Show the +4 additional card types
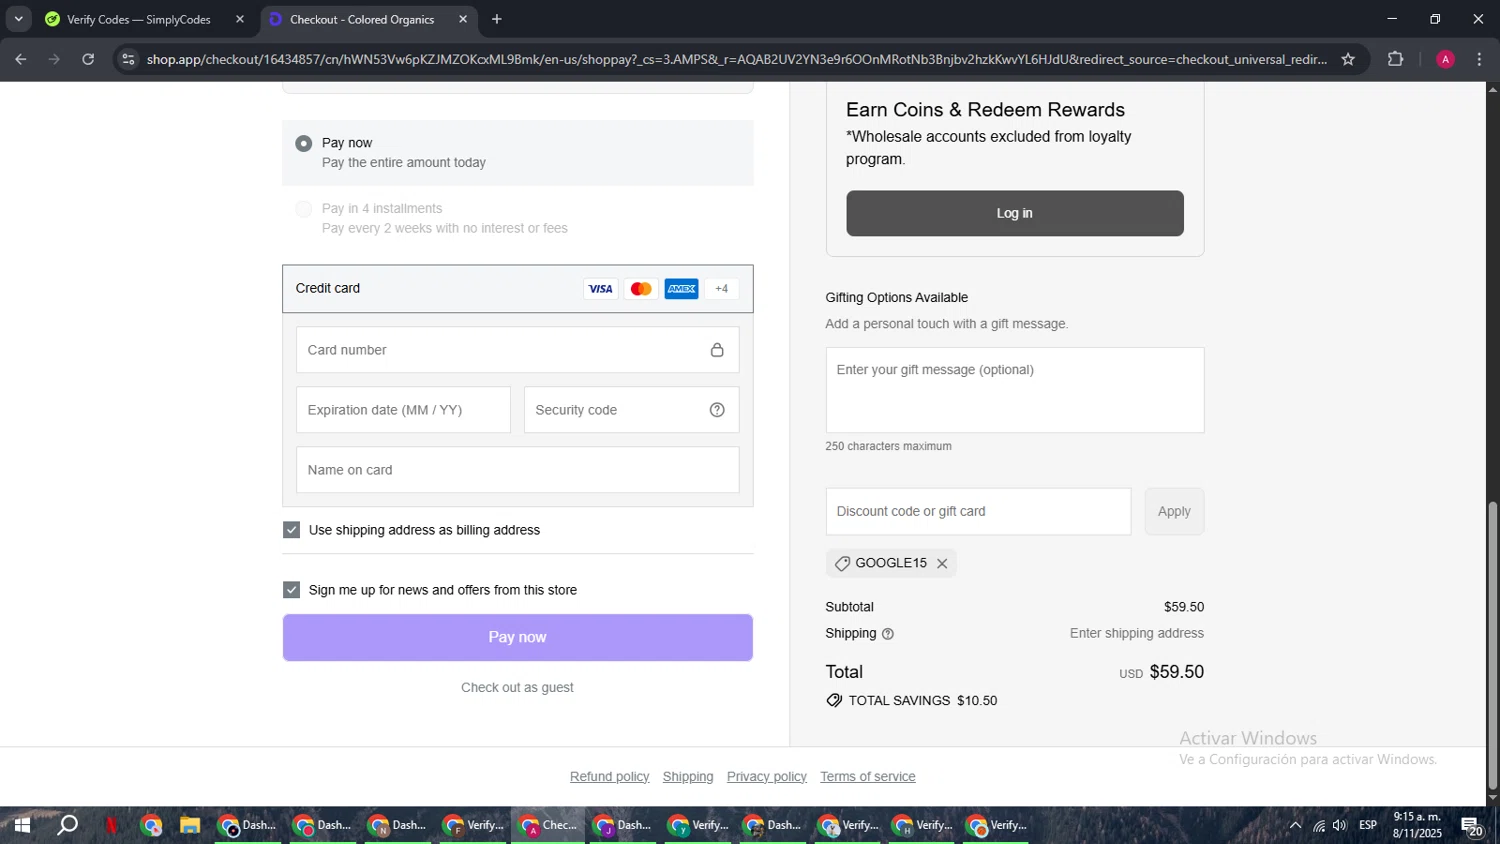Viewport: 1500px width, 844px height. click(x=722, y=289)
